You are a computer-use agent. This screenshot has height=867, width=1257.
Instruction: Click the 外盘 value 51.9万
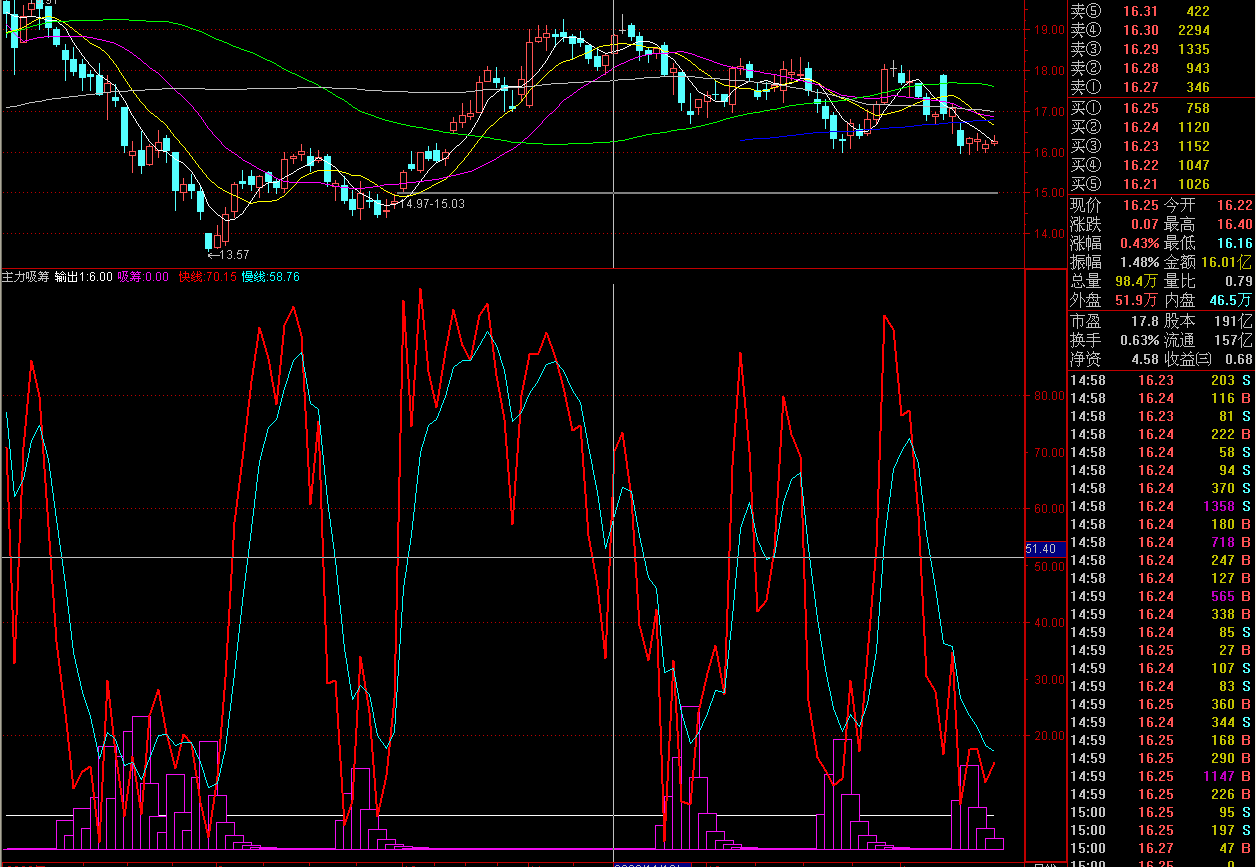click(1137, 300)
